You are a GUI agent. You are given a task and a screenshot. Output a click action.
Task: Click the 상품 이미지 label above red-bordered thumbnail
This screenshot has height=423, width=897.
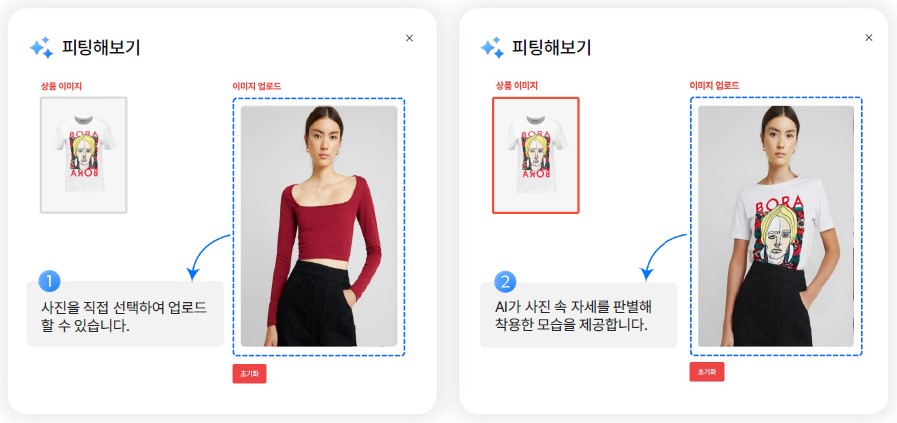click(517, 86)
